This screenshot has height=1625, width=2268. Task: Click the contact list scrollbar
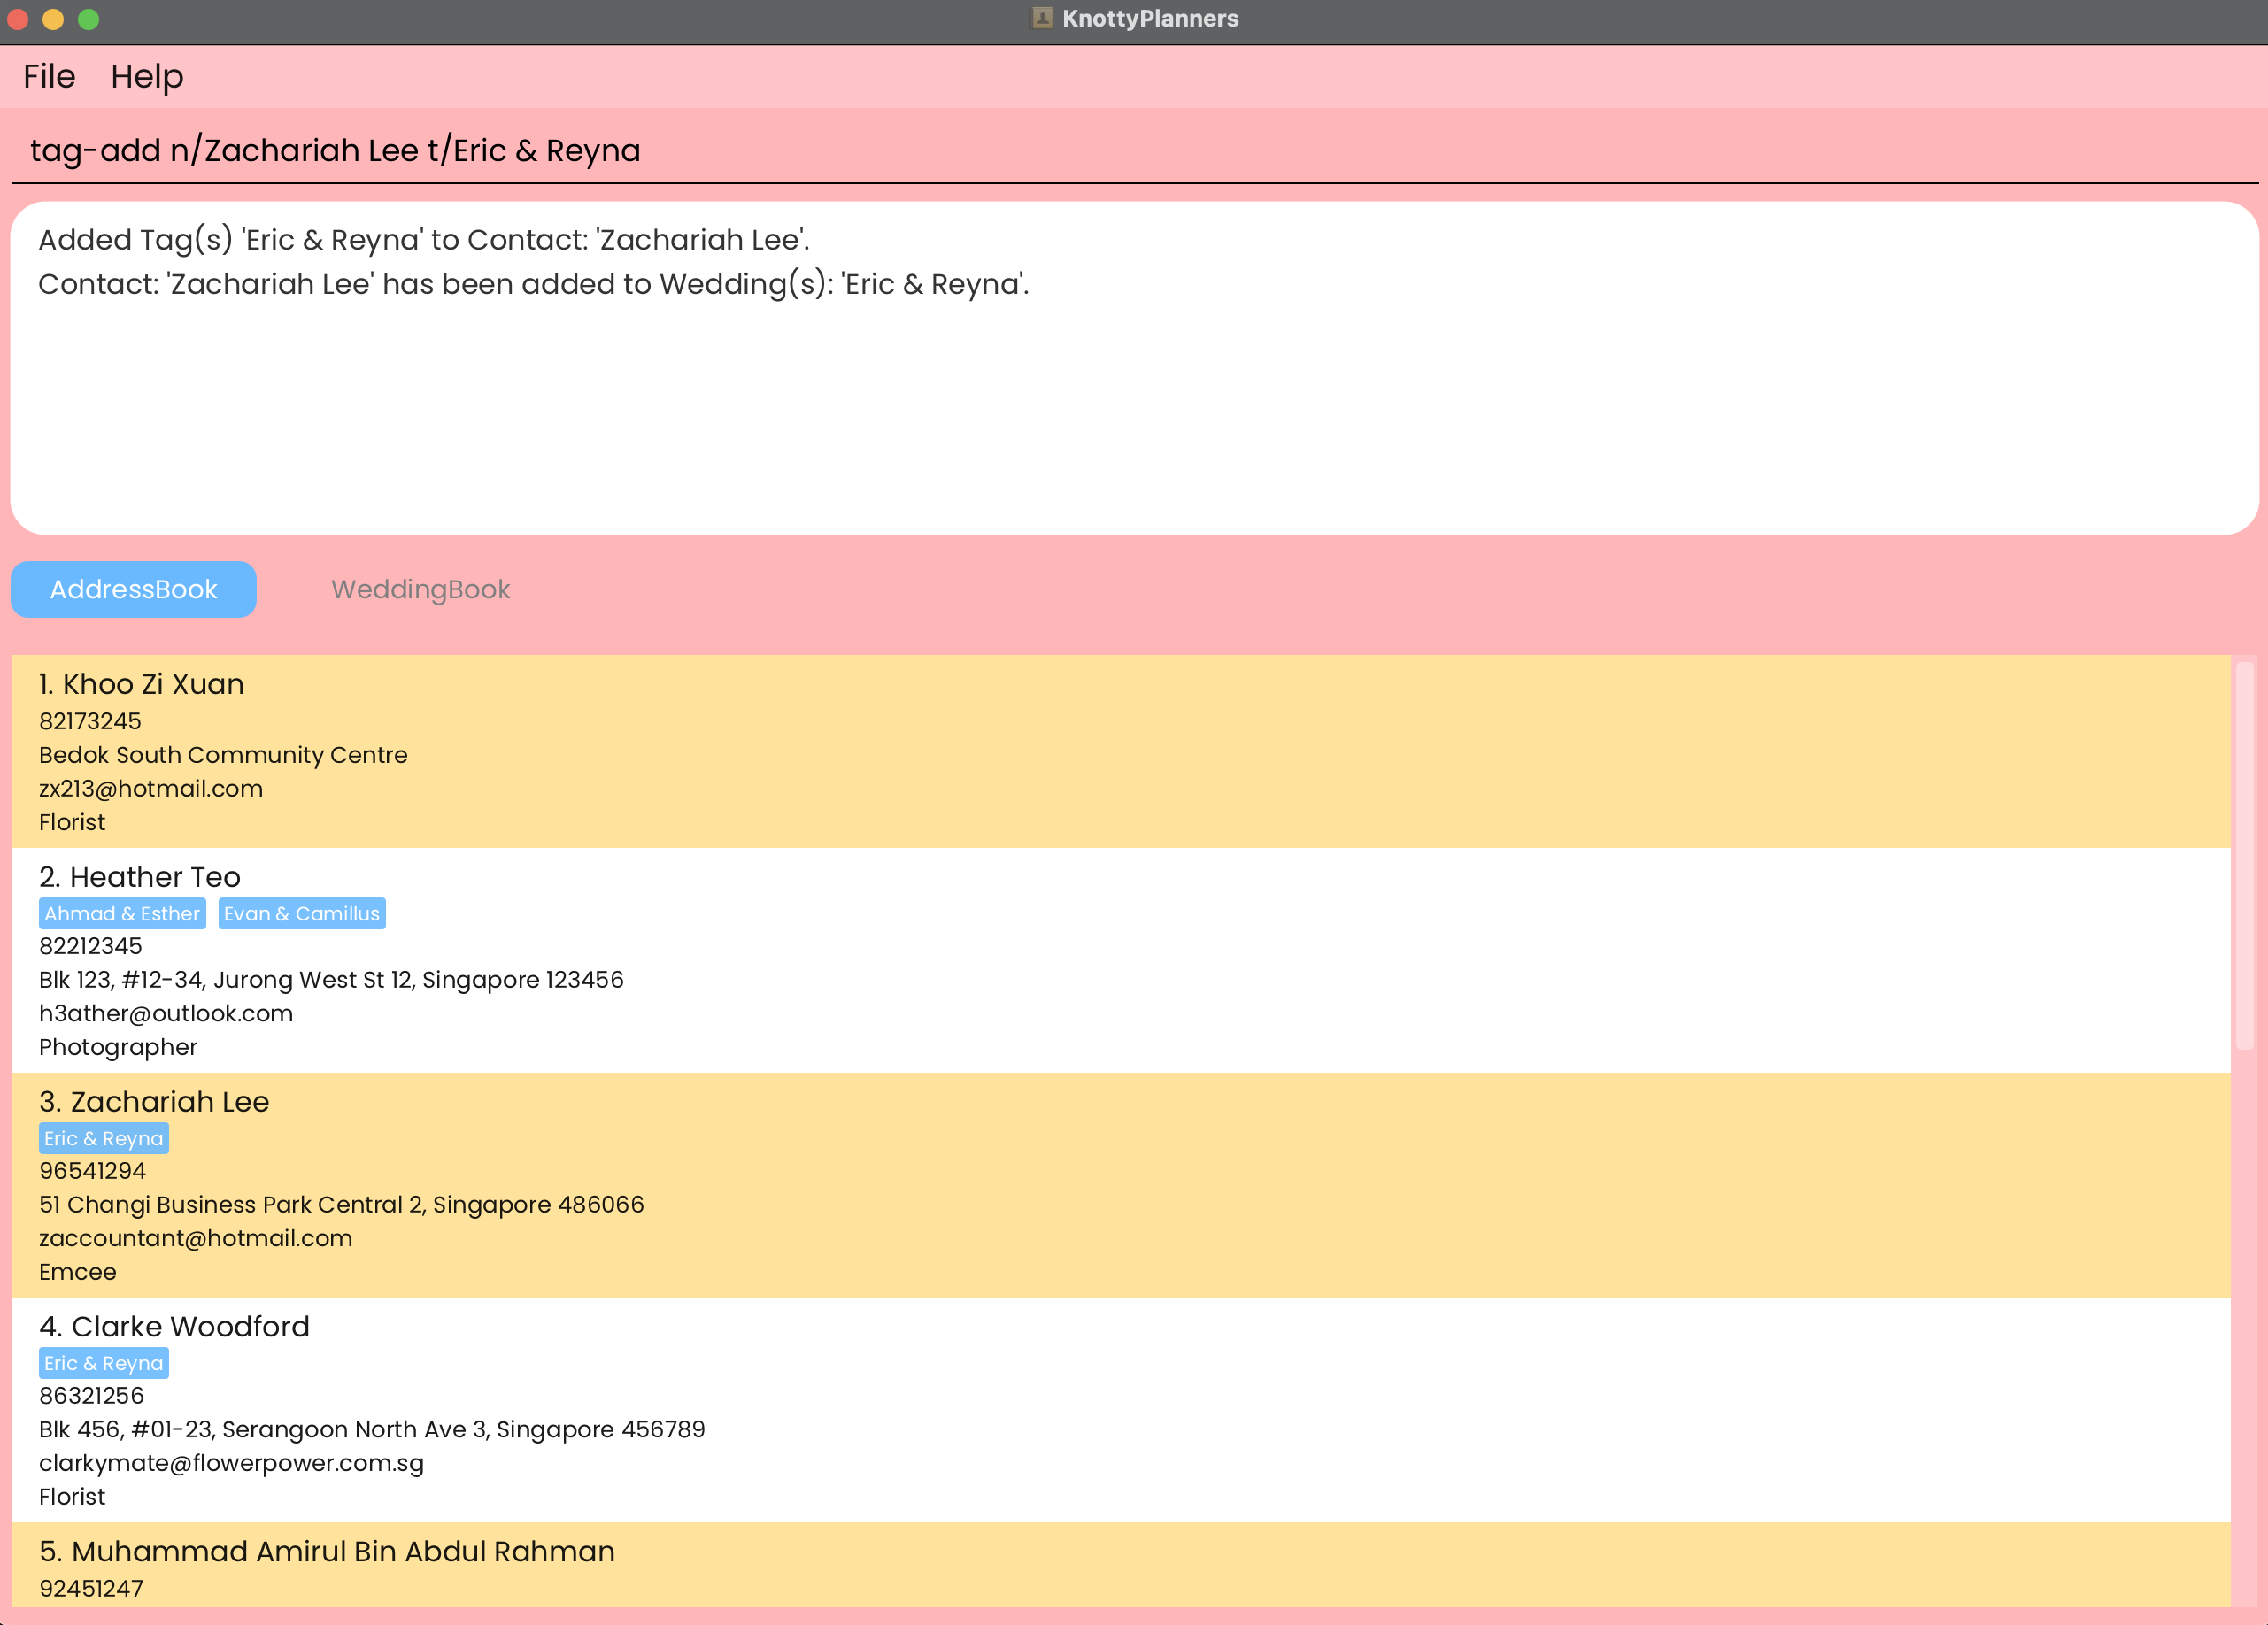point(2244,855)
